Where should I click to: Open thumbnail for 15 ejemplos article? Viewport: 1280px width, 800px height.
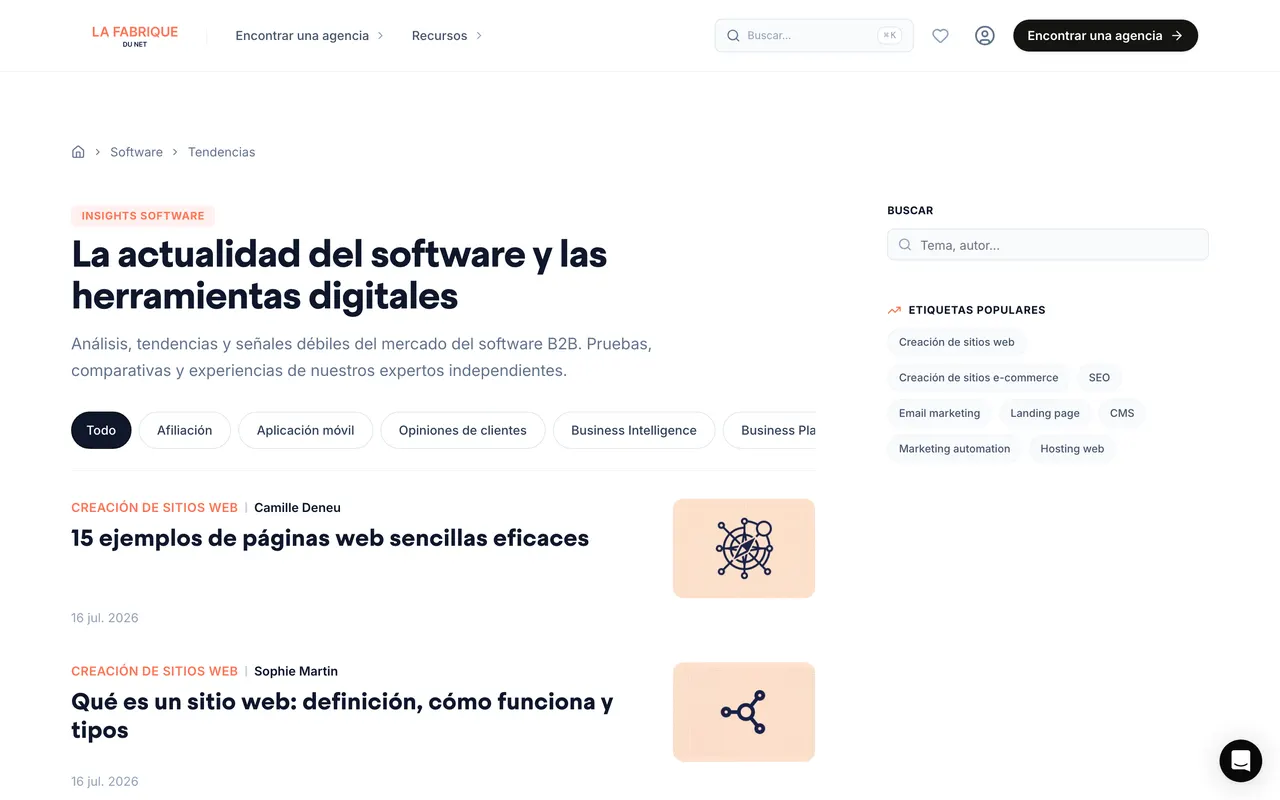click(x=744, y=548)
